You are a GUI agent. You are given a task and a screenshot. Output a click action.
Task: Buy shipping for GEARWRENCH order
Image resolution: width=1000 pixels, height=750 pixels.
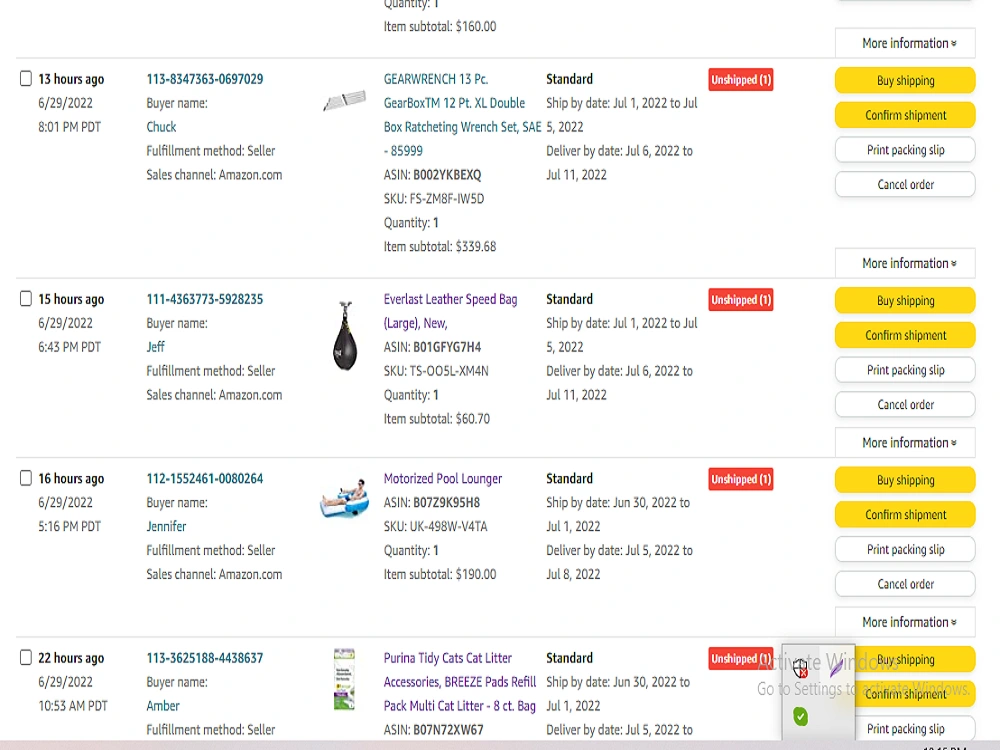905,80
